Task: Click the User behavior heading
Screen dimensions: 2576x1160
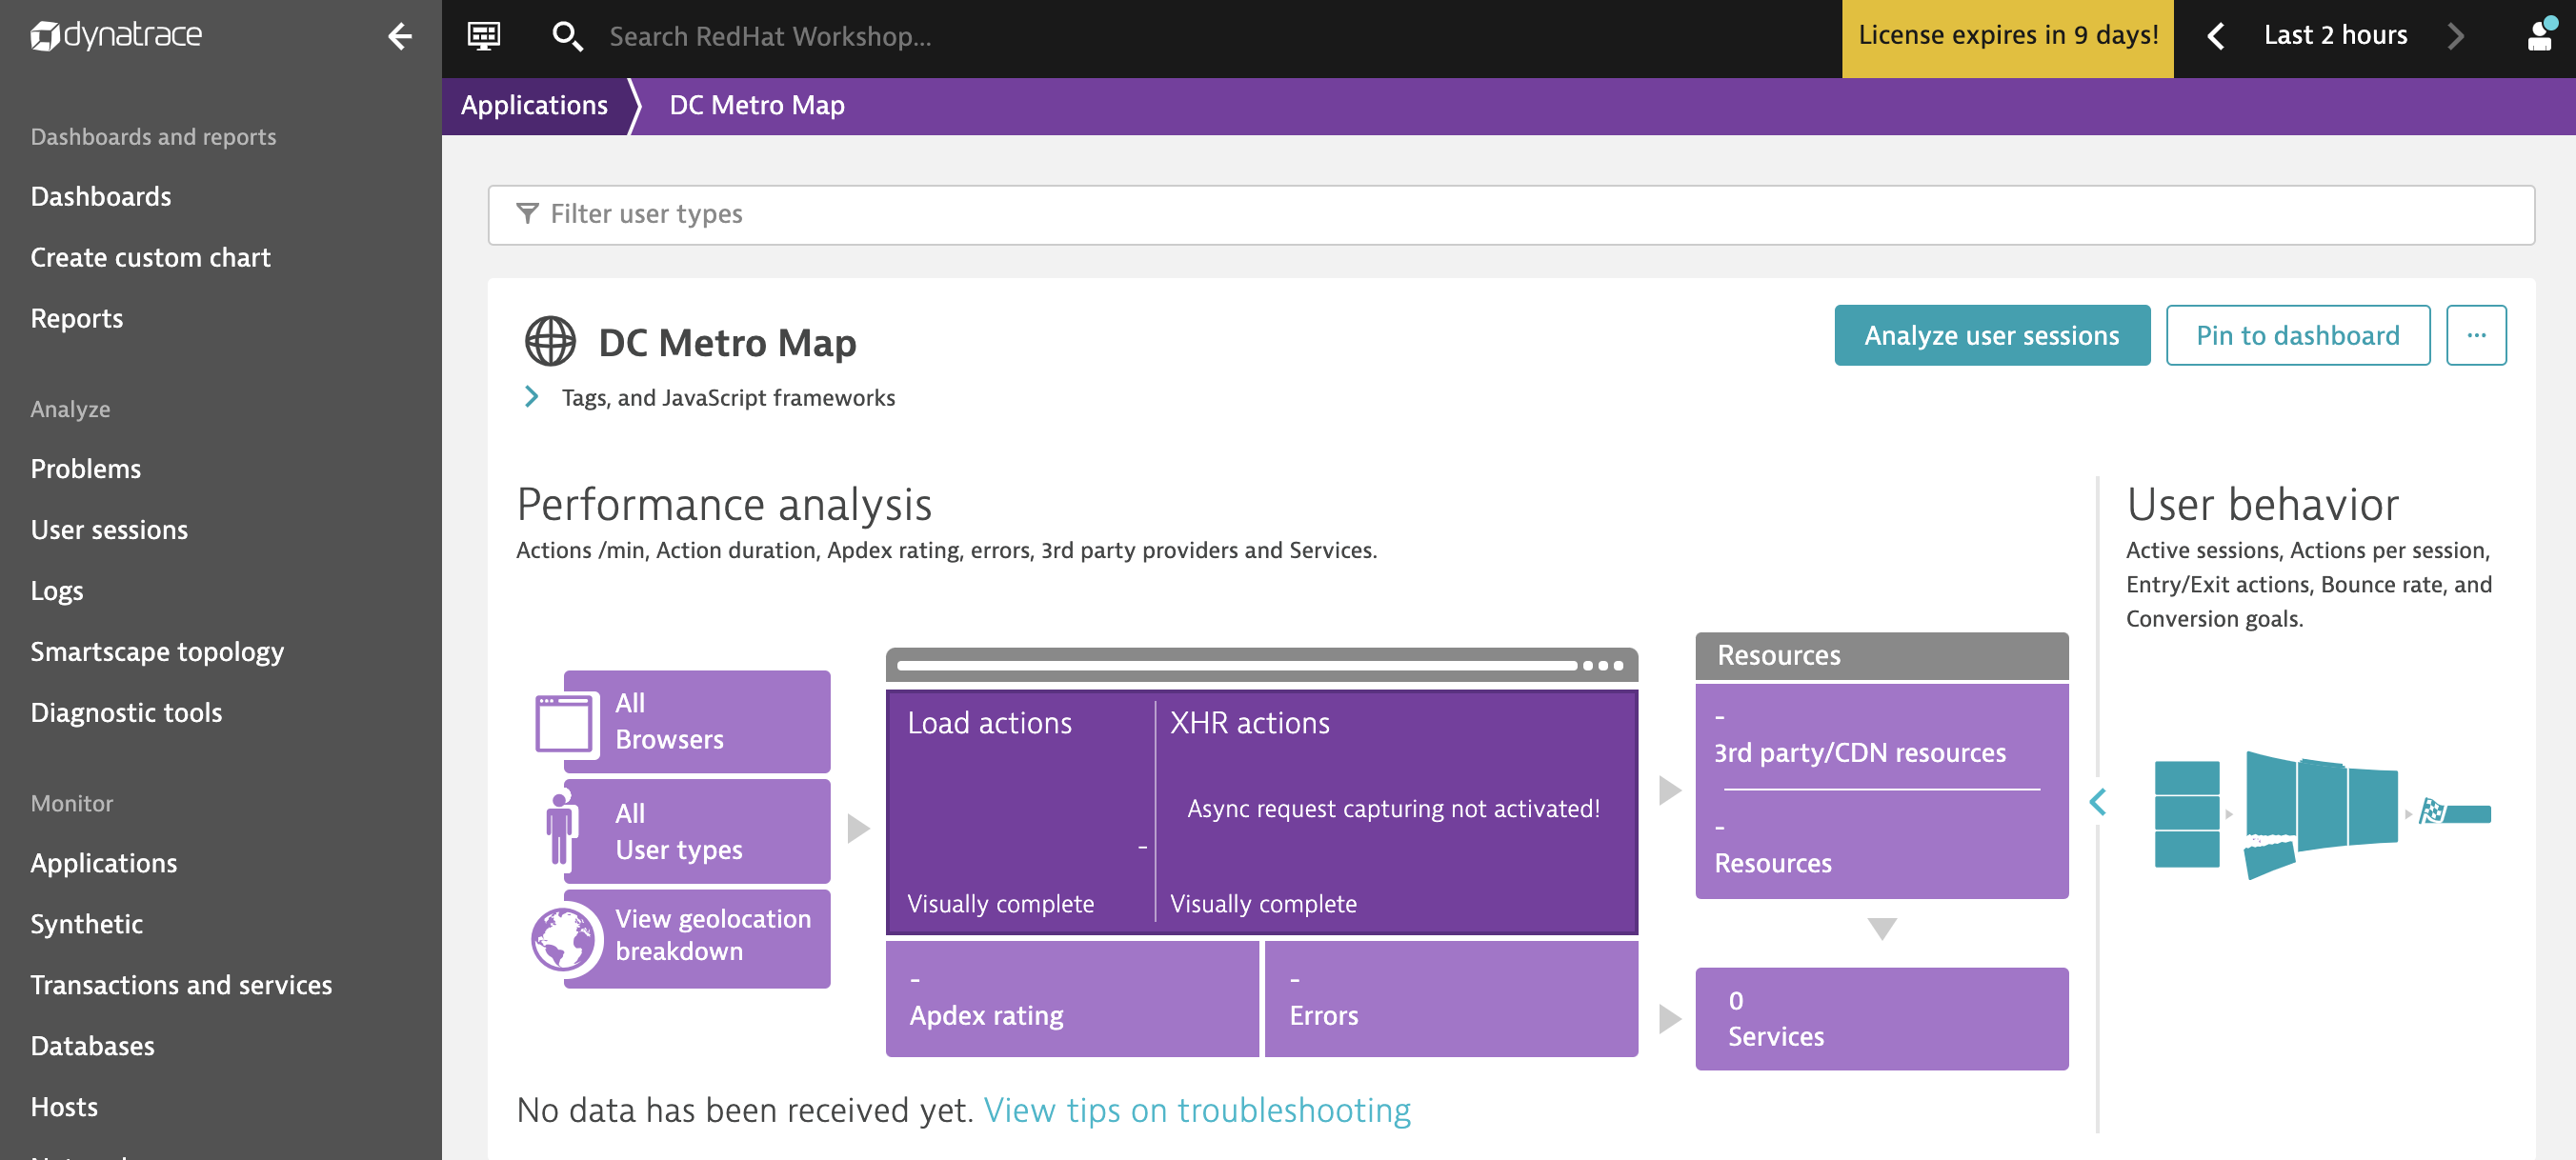Action: coord(2262,504)
